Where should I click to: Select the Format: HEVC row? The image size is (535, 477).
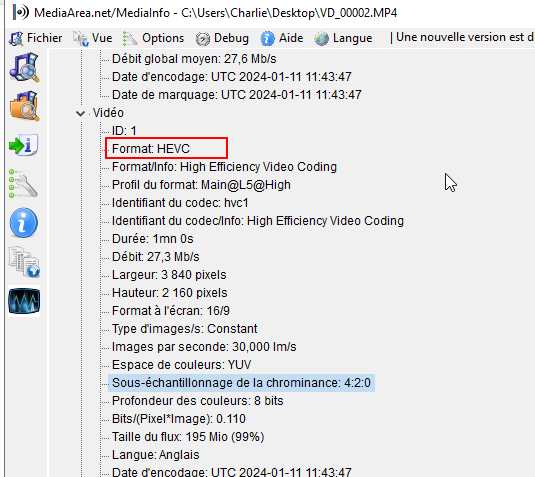[151, 149]
